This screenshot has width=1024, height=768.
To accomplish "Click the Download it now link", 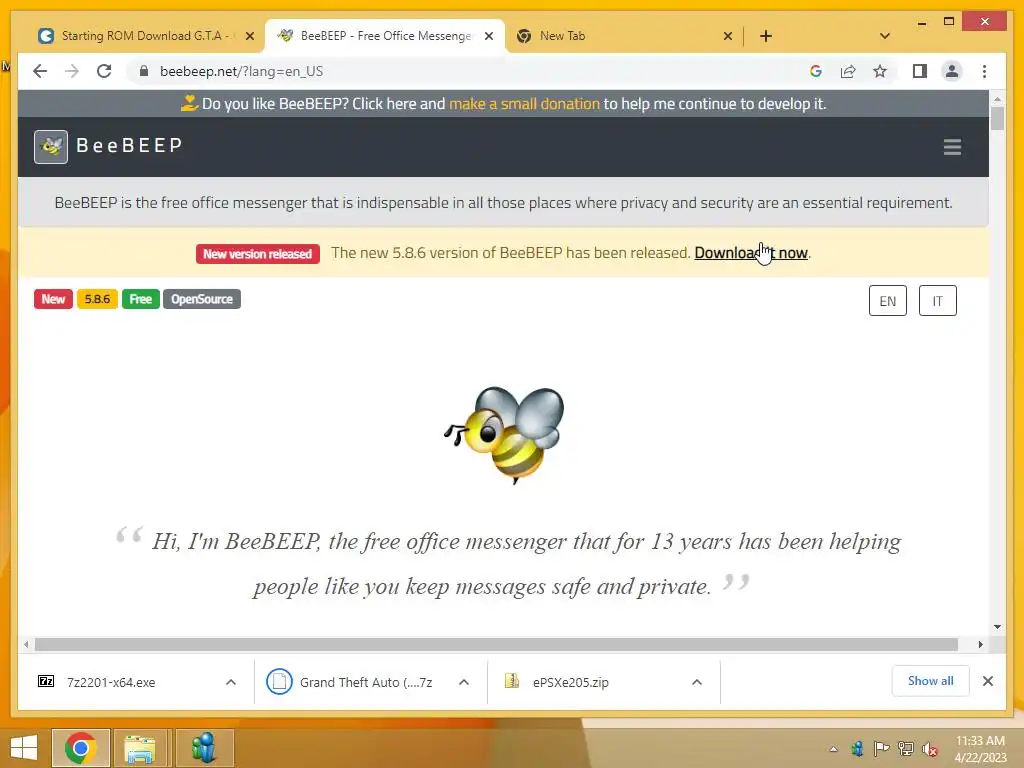I will (x=751, y=253).
